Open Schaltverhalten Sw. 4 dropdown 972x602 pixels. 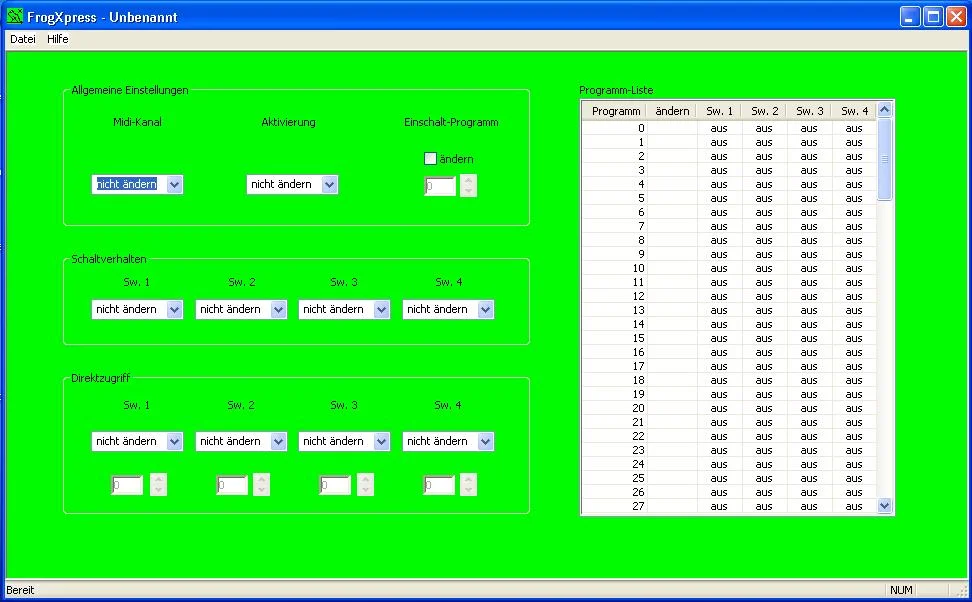click(448, 309)
